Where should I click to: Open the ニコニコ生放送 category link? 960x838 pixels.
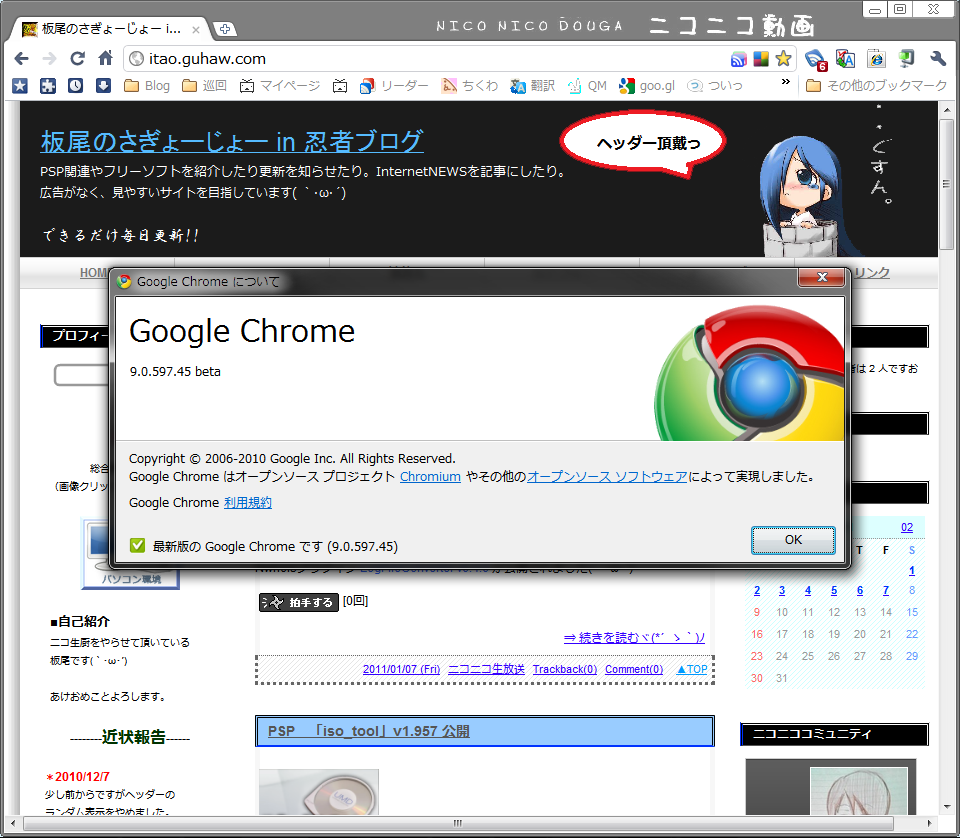pyautogui.click(x=486, y=669)
